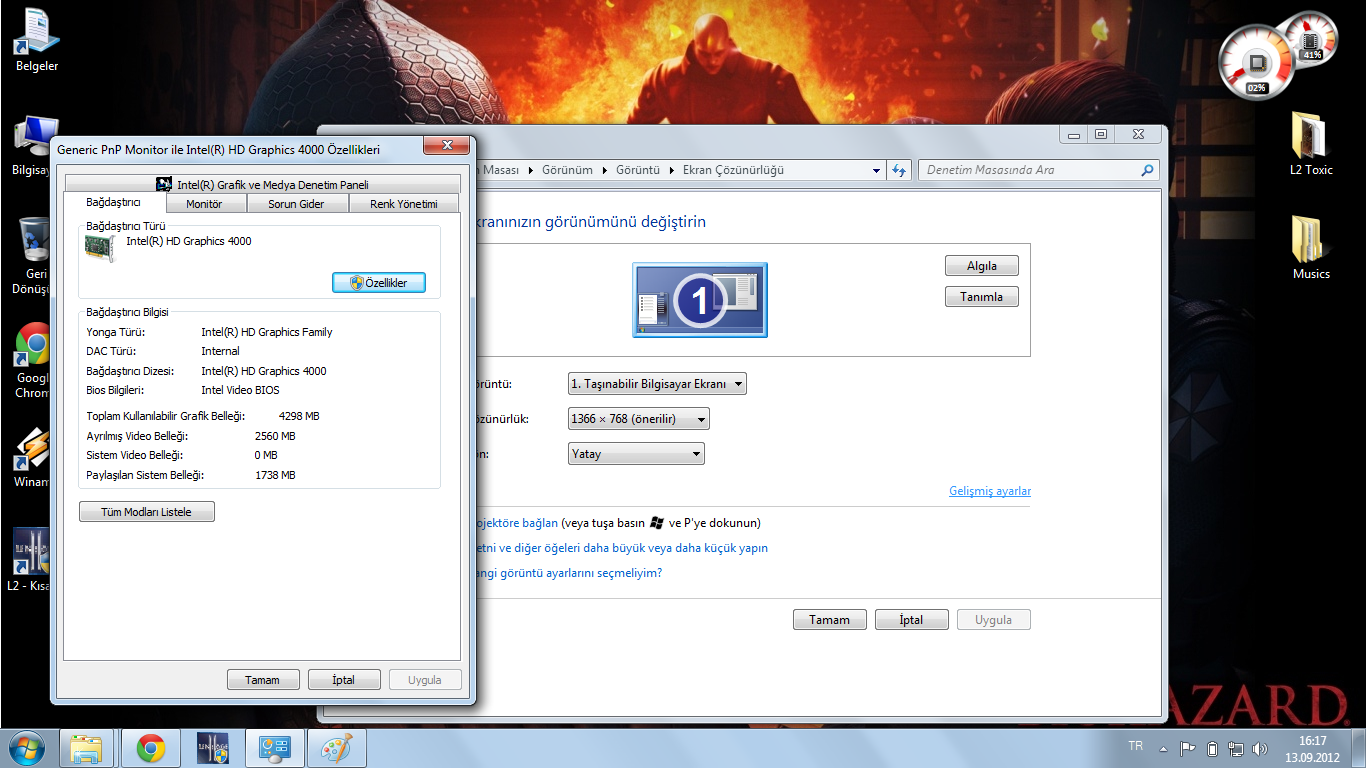Click İptal in the Ekran Çözünürlüğü window
Viewport: 1366px width, 768px height.
coord(912,620)
